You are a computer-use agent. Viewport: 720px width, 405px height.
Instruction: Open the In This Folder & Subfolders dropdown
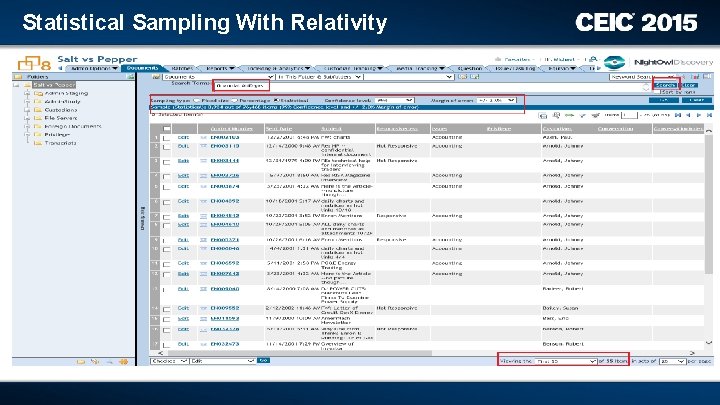(x=319, y=77)
